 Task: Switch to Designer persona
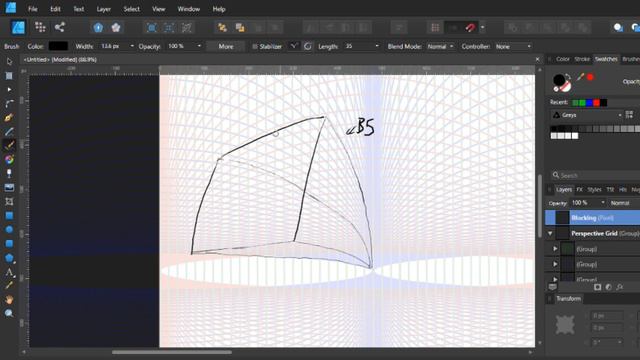18,27
